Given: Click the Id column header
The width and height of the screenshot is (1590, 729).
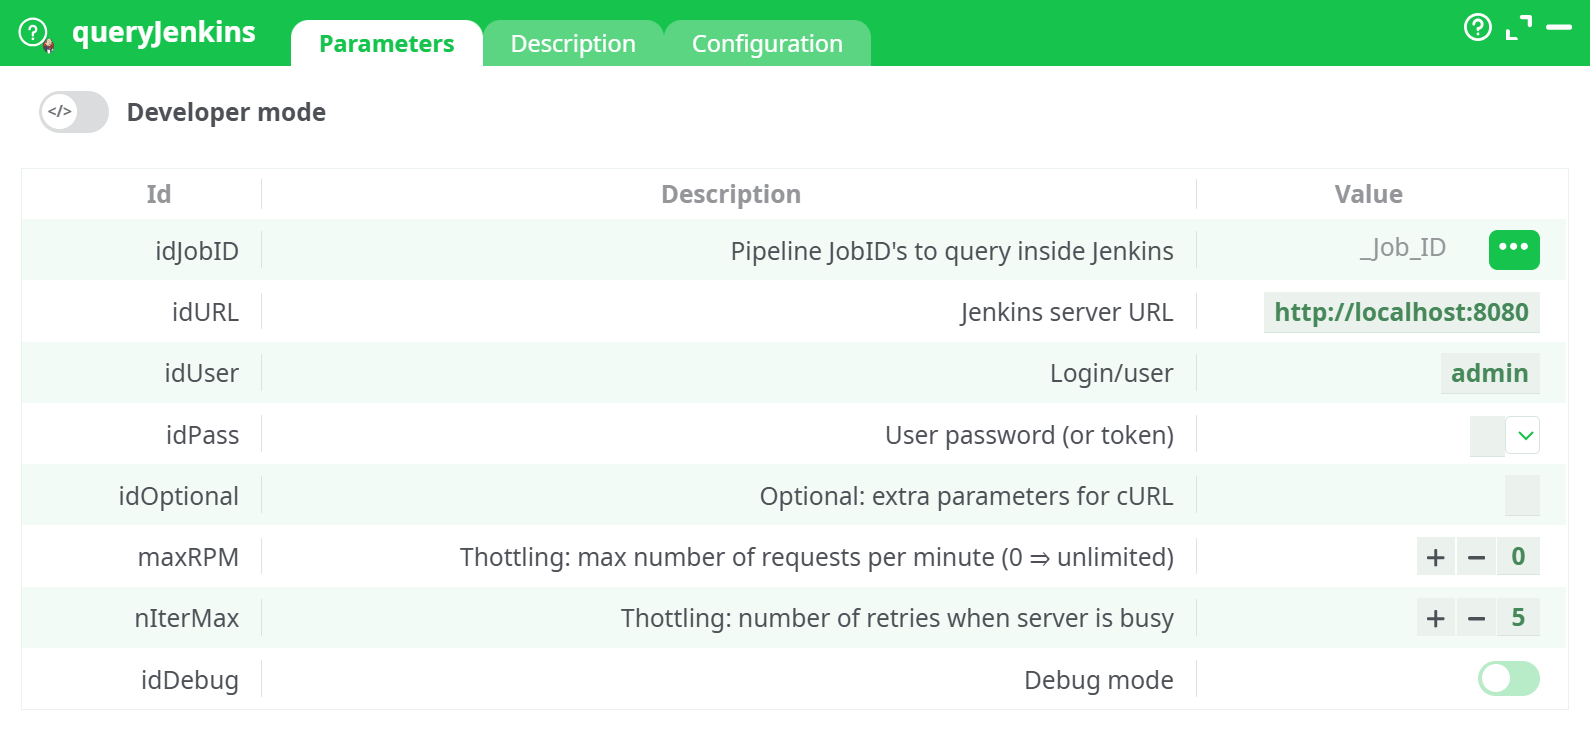Looking at the screenshot, I should tap(159, 194).
